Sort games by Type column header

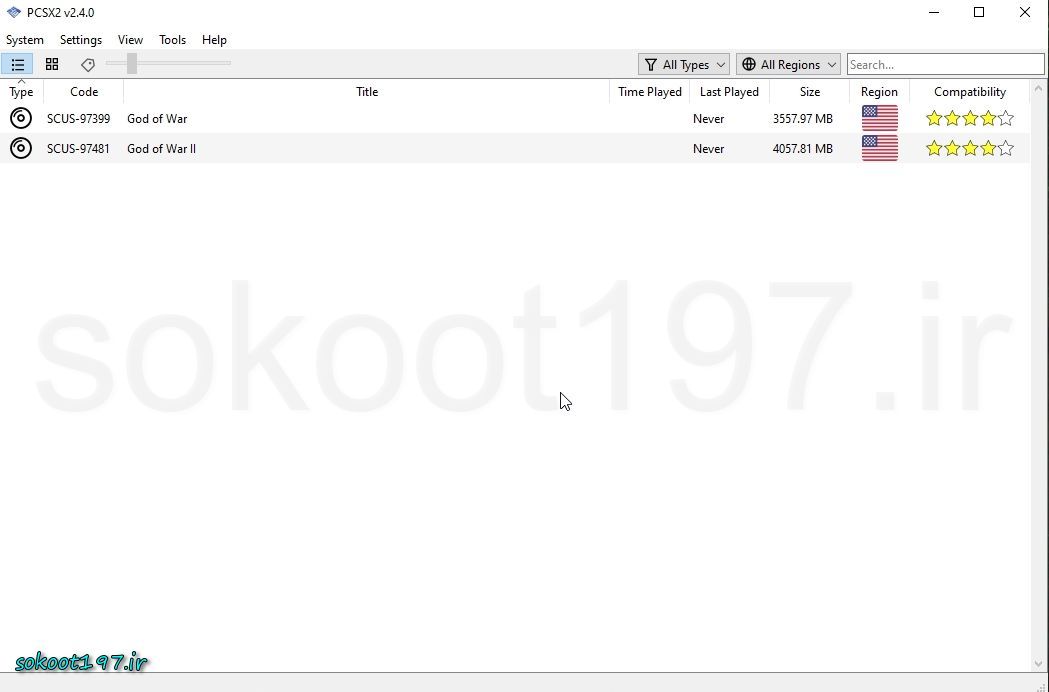[21, 92]
